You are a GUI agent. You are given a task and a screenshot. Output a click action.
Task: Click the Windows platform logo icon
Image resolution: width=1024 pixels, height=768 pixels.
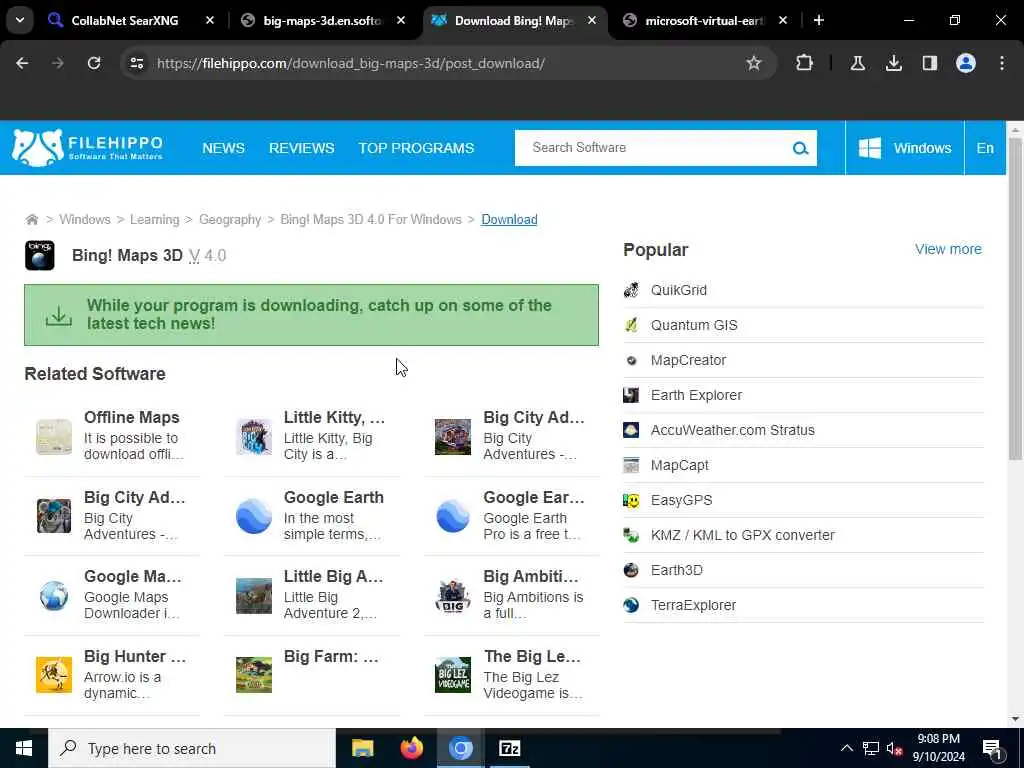pyautogui.click(x=869, y=148)
